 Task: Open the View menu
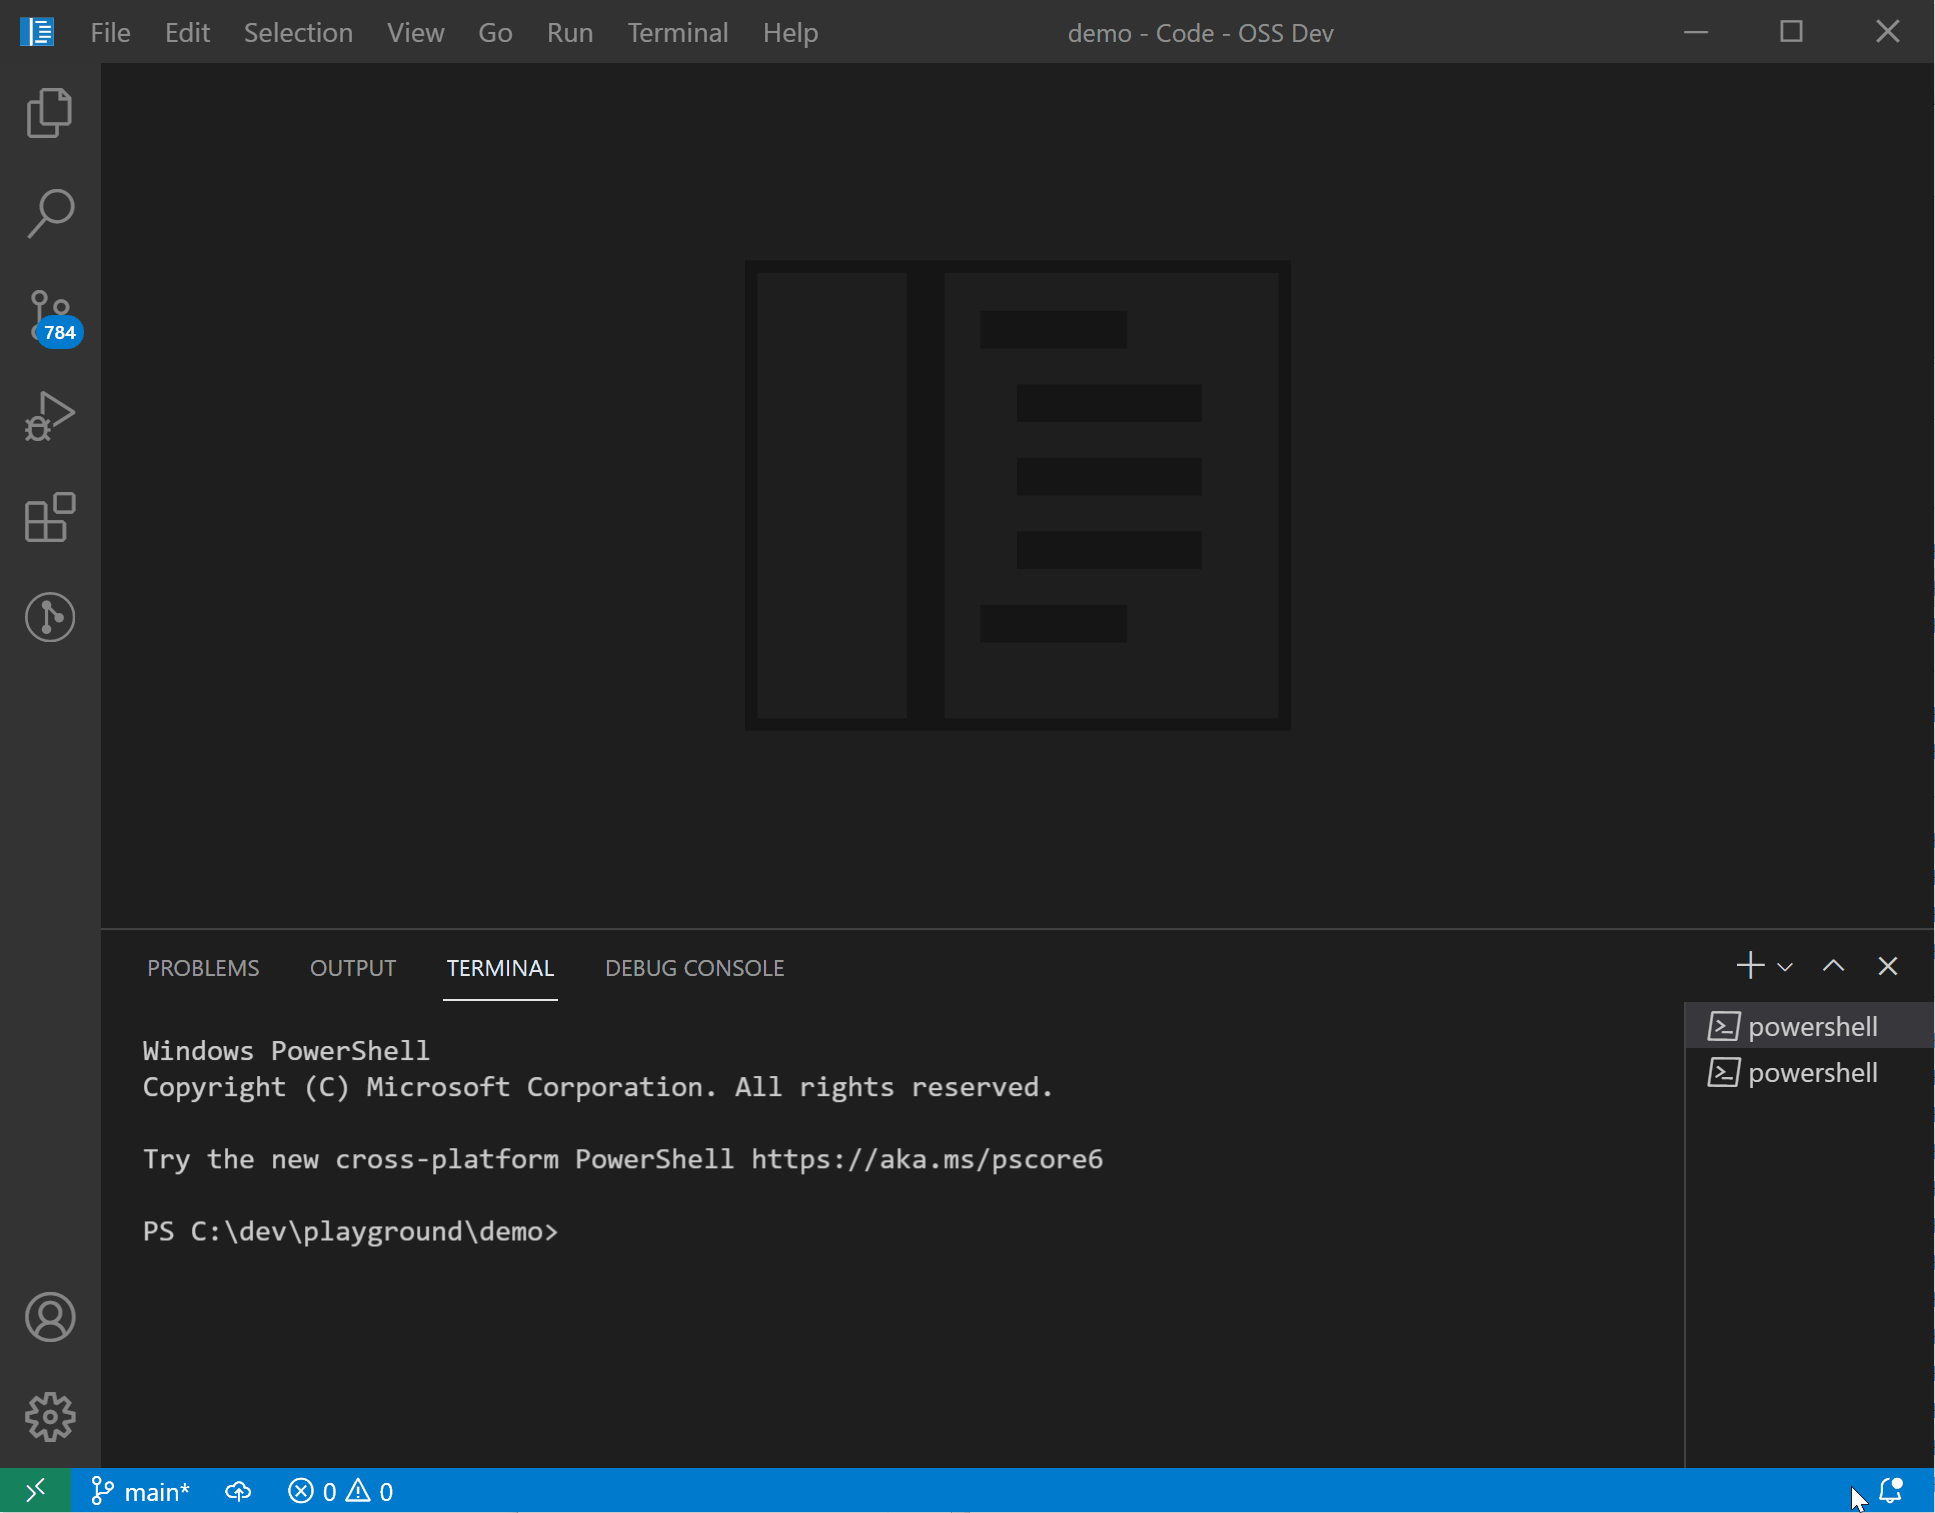415,32
